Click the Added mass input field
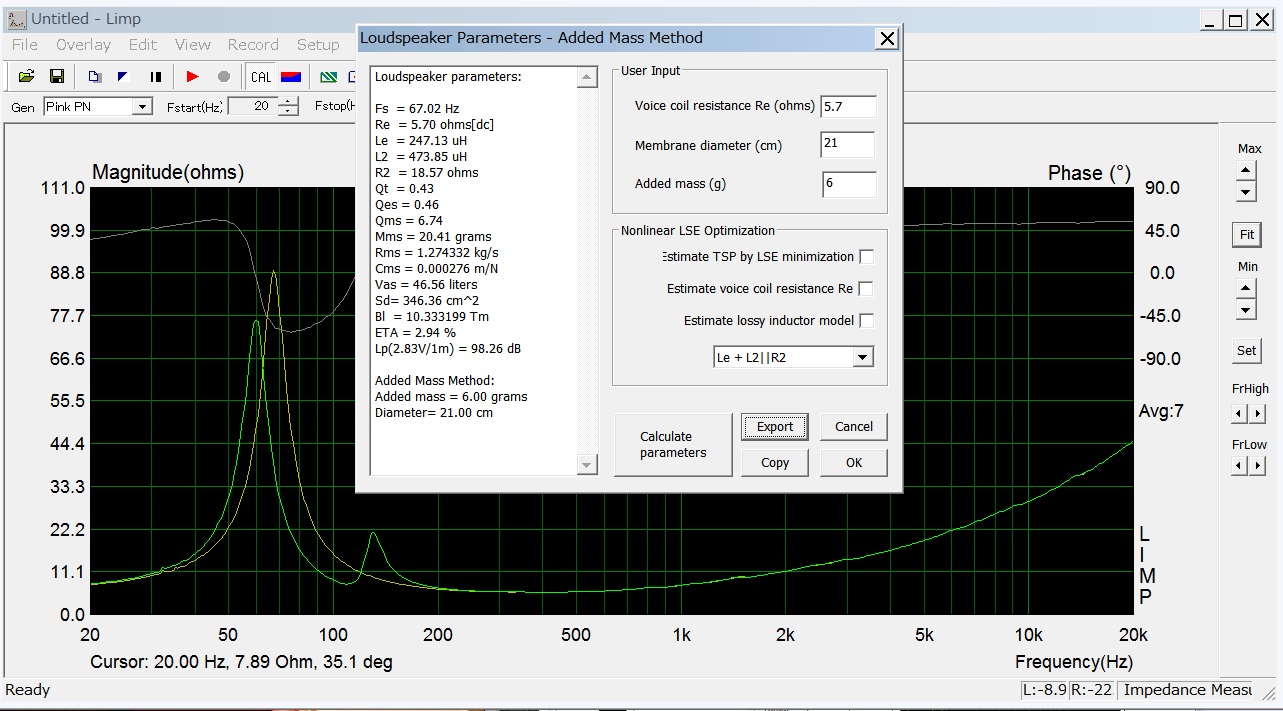The width and height of the screenshot is (1283, 711). coord(850,185)
